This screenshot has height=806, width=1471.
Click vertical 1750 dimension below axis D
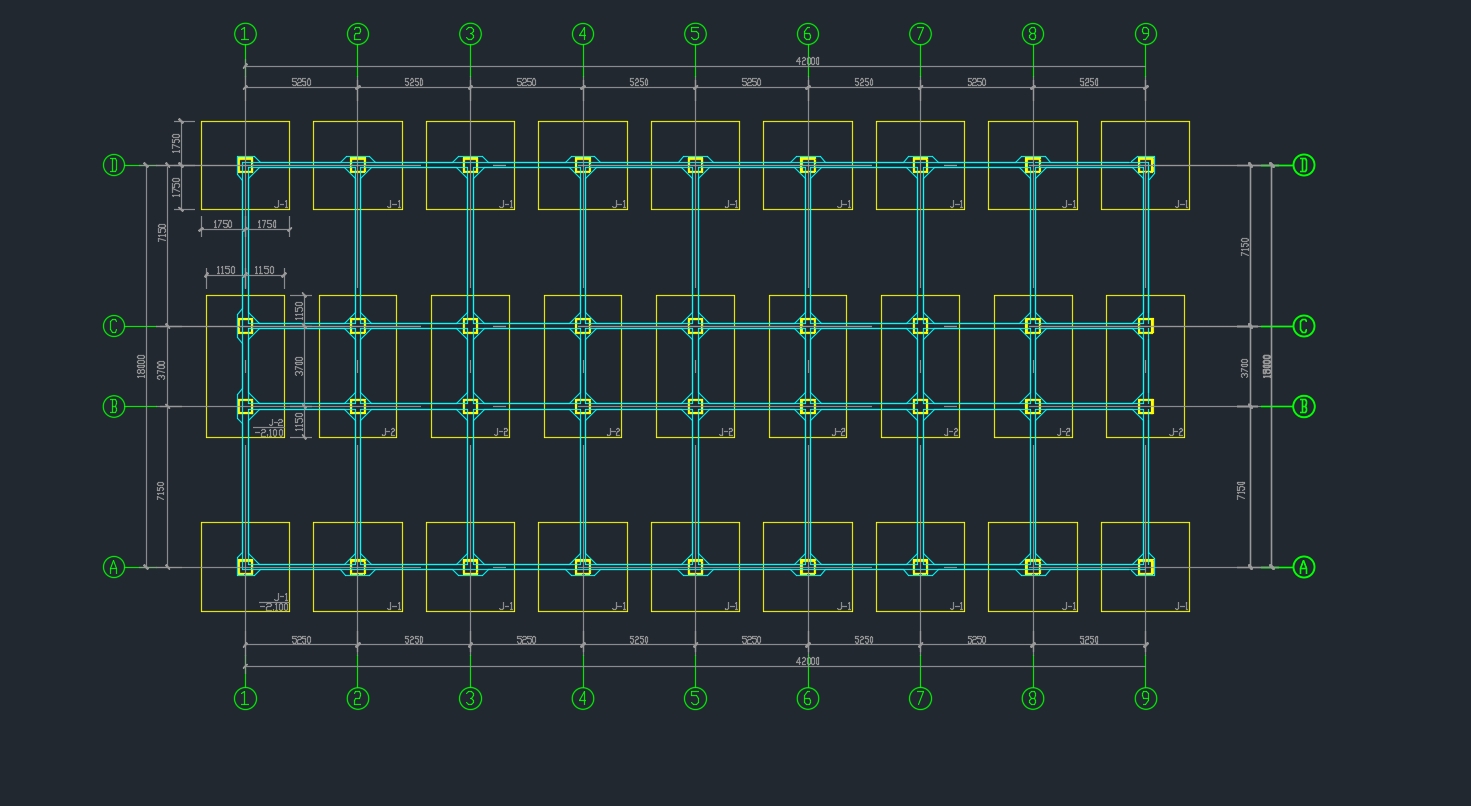[x=177, y=187]
